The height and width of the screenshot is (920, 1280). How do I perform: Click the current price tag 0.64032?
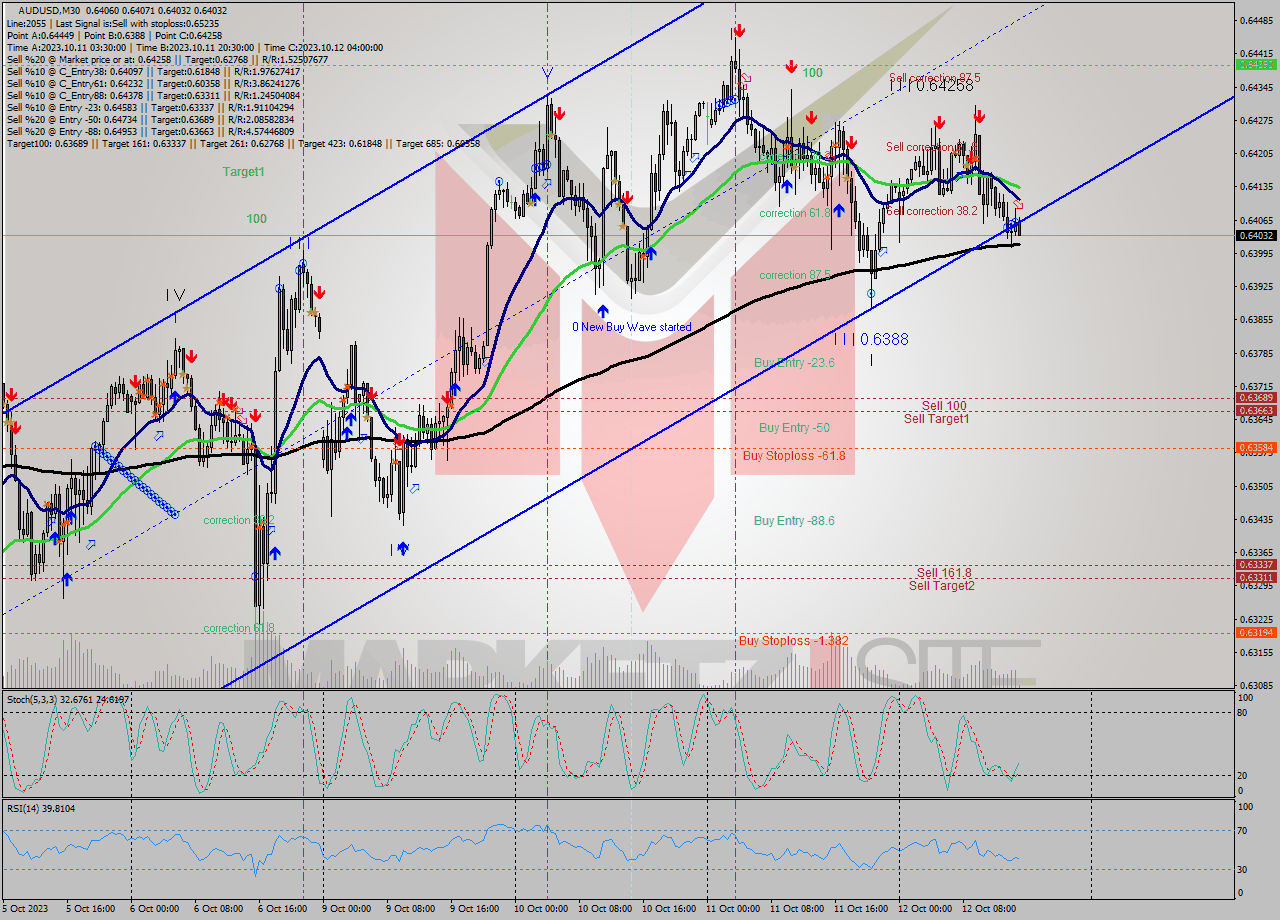click(x=1257, y=235)
